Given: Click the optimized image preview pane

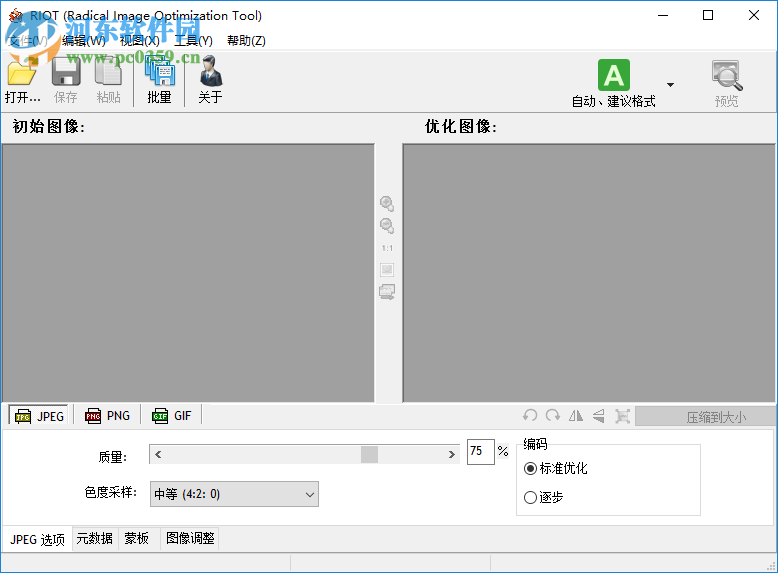Looking at the screenshot, I should [x=589, y=273].
